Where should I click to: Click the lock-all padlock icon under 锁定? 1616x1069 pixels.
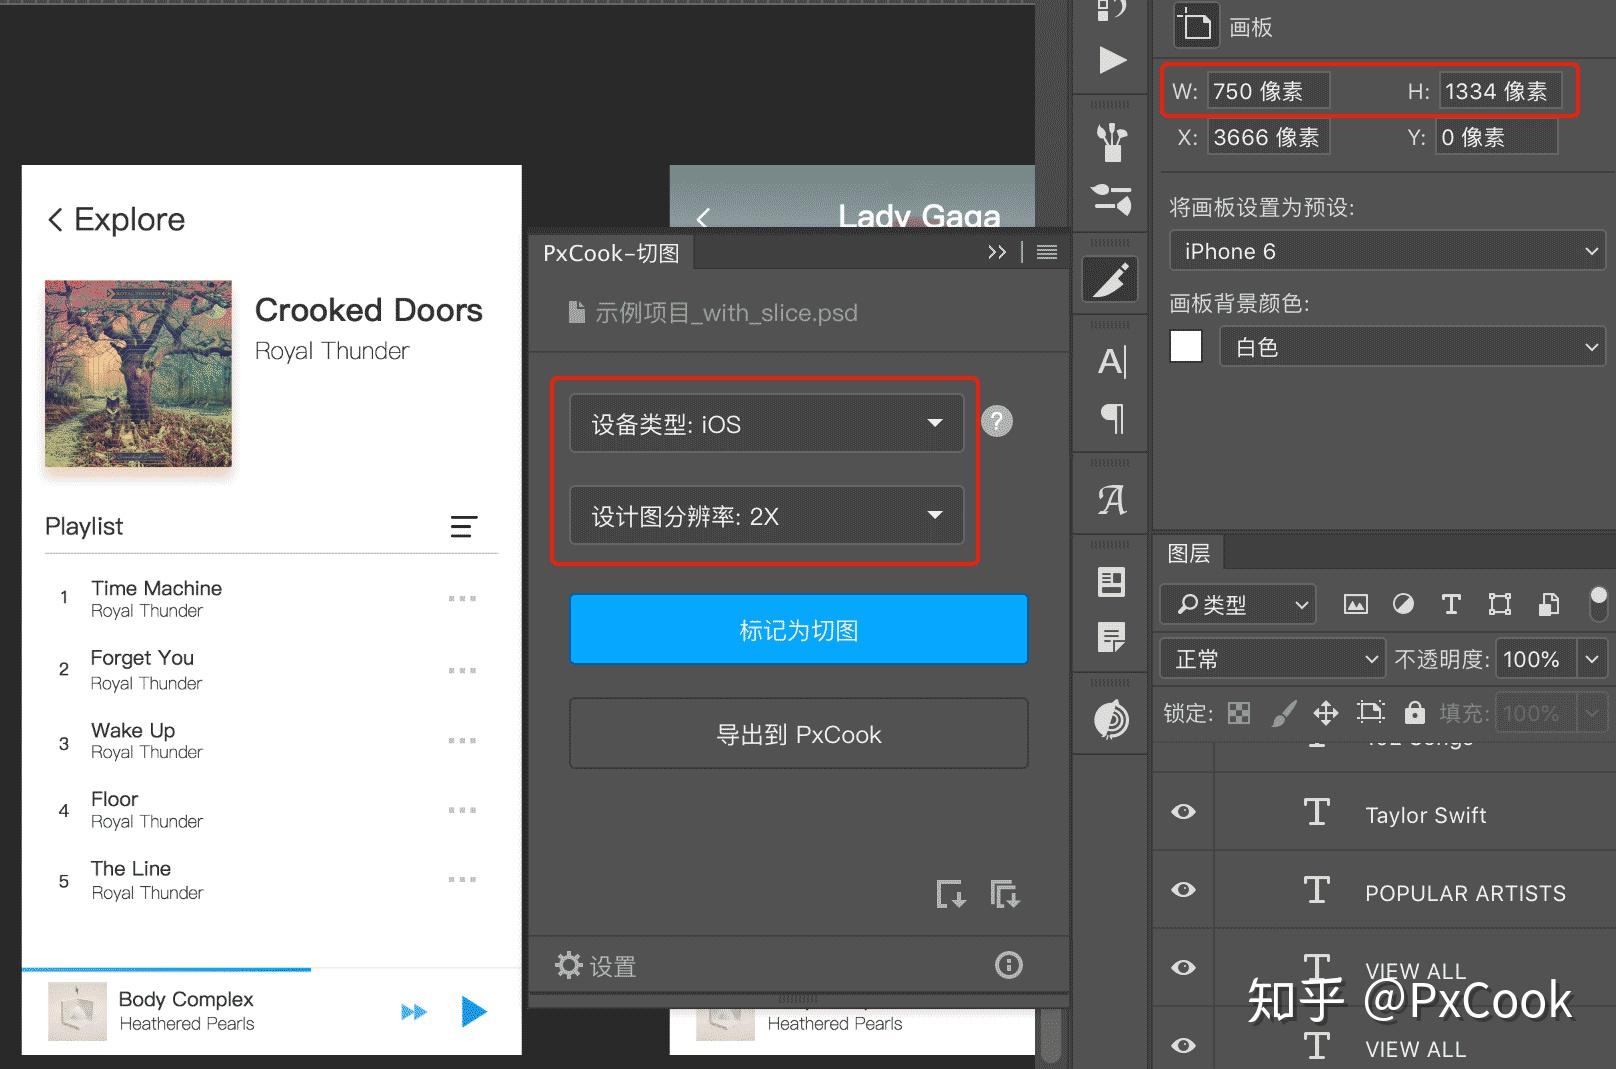(x=1414, y=713)
